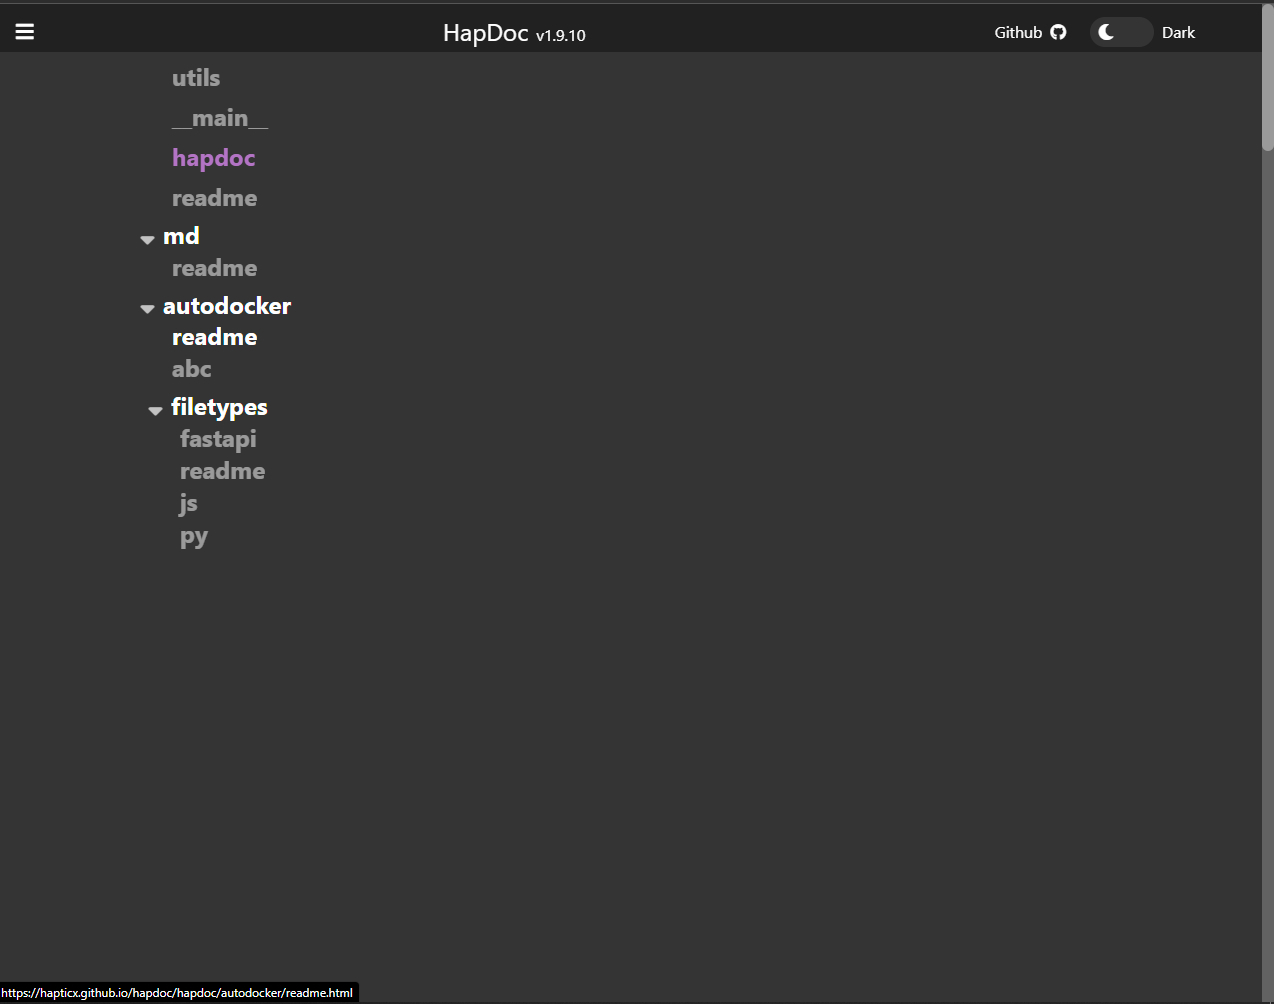Open the abc page

click(x=191, y=369)
